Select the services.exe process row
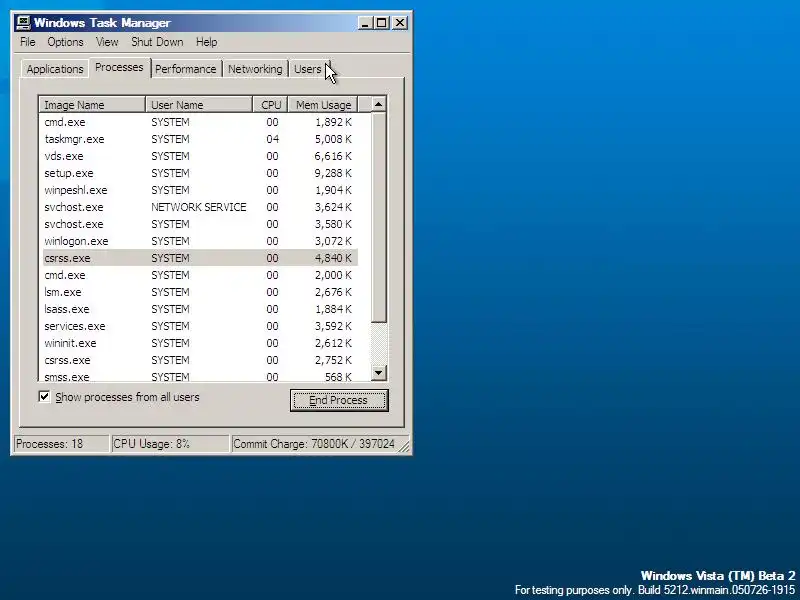The image size is (800, 600). coord(201,326)
